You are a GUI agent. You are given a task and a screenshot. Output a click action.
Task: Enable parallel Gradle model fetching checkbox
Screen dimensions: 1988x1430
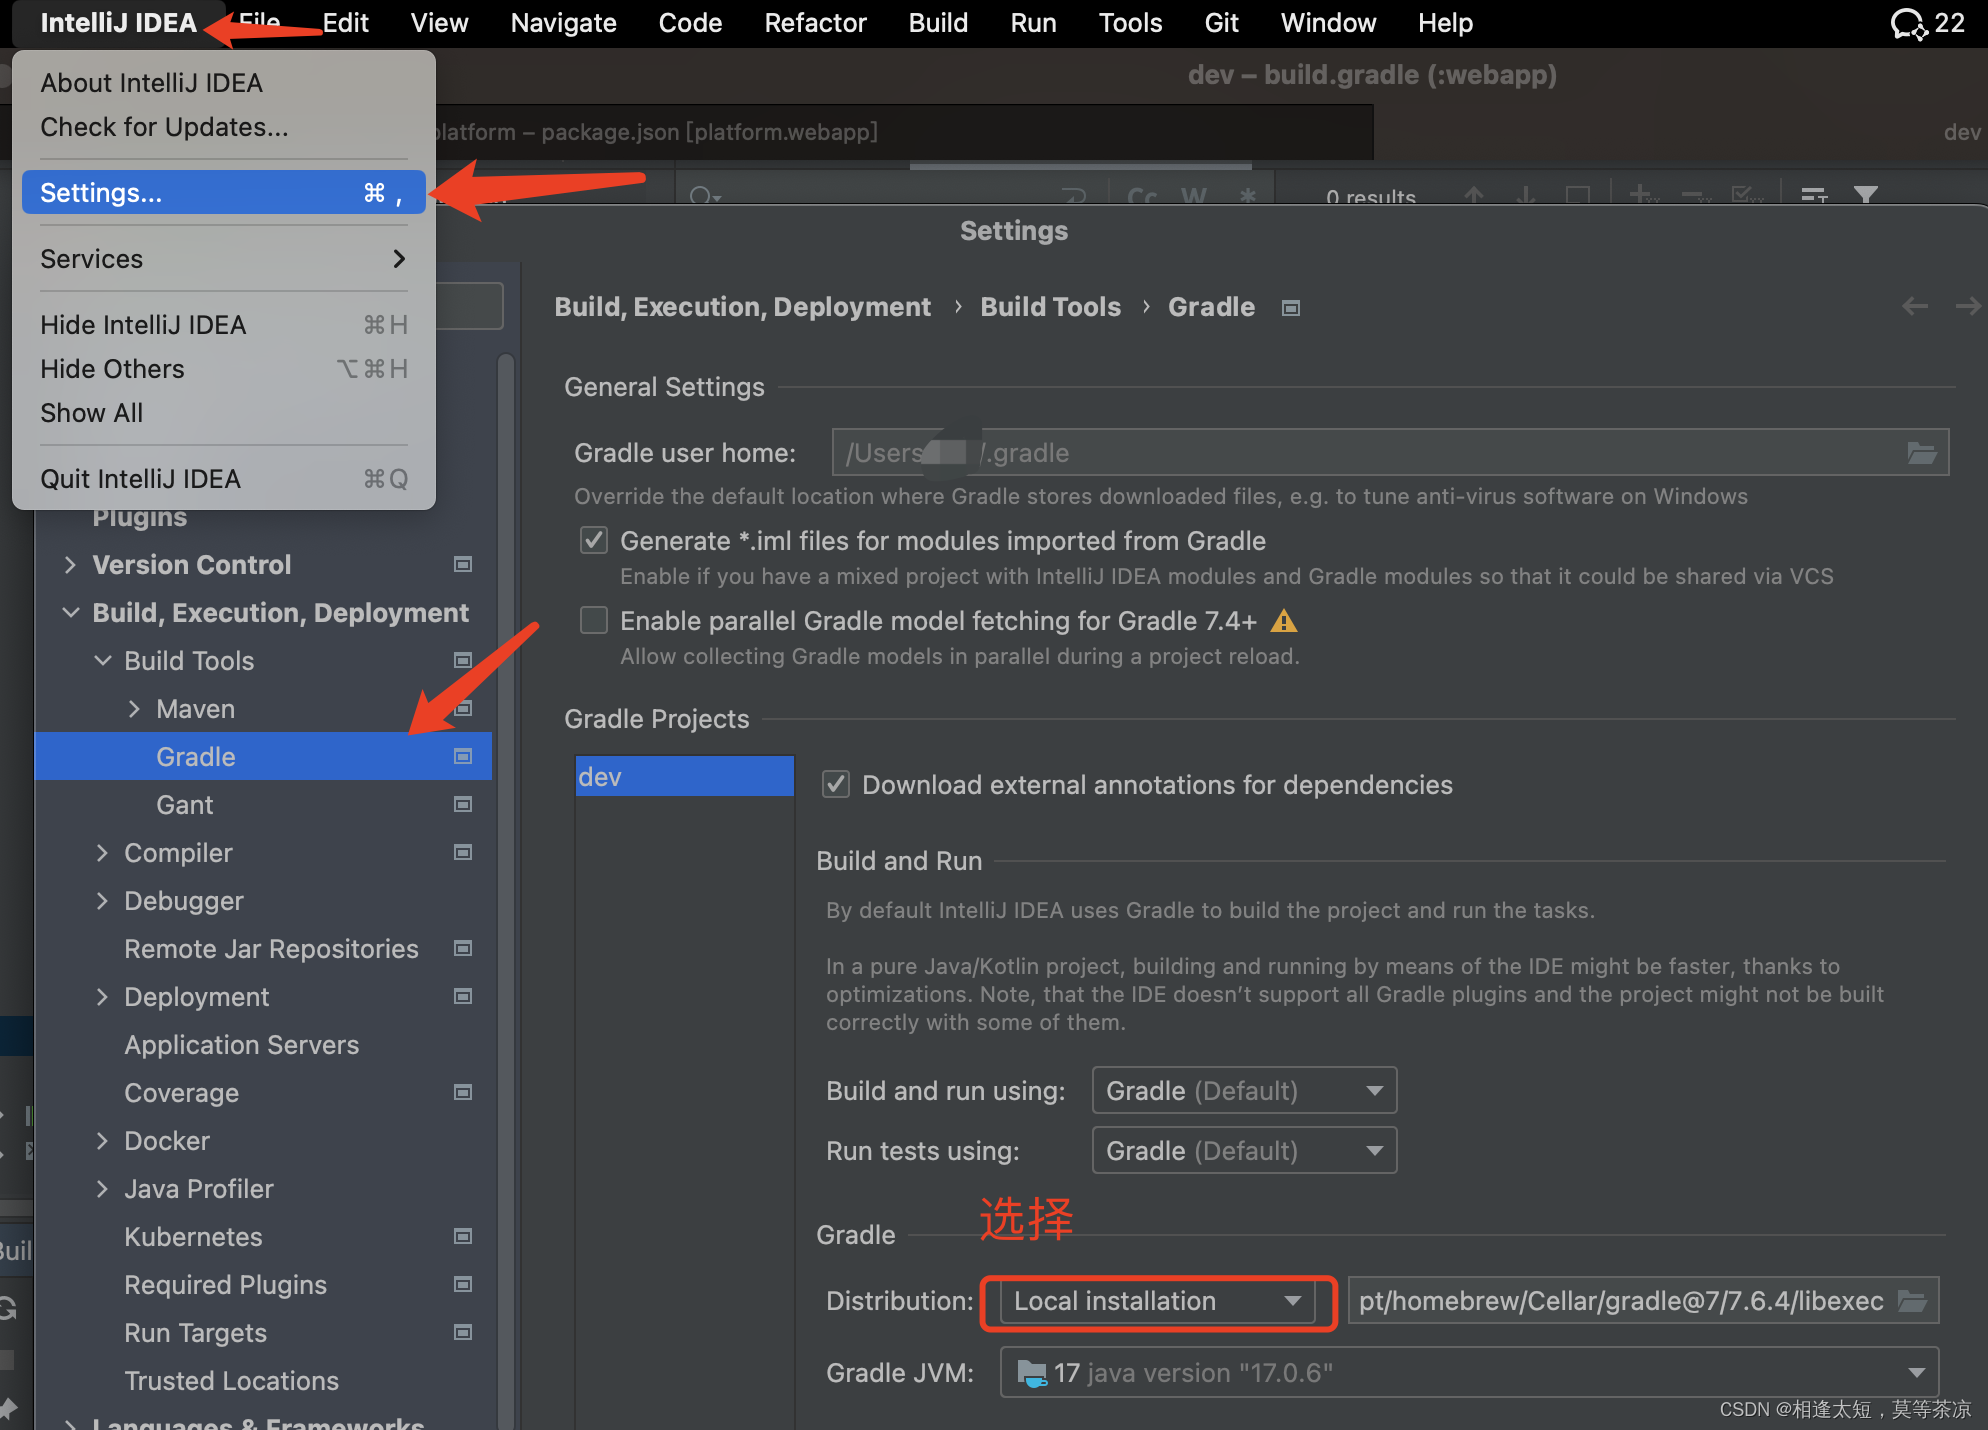tap(594, 621)
